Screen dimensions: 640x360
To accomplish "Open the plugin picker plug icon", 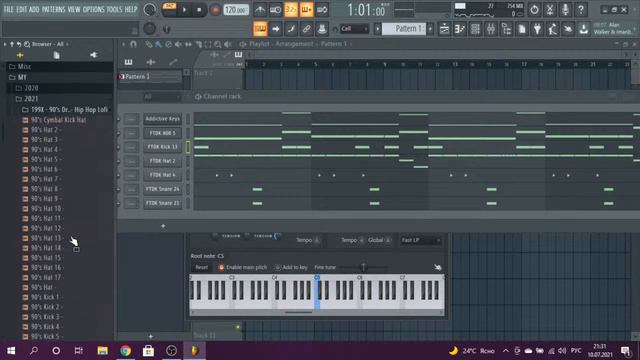I will (x=537, y=29).
